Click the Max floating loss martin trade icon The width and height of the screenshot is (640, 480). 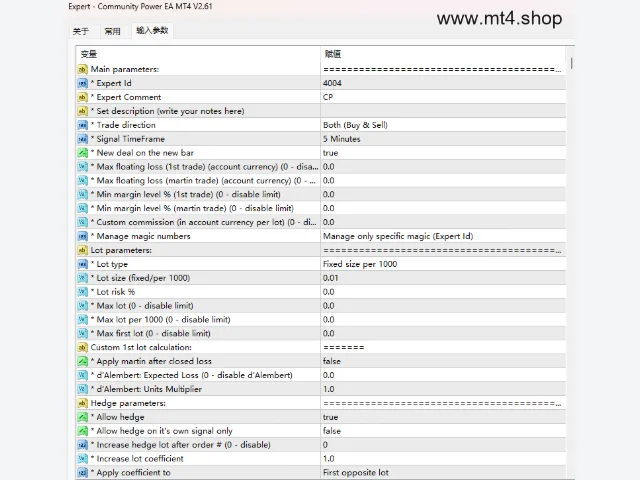82,180
